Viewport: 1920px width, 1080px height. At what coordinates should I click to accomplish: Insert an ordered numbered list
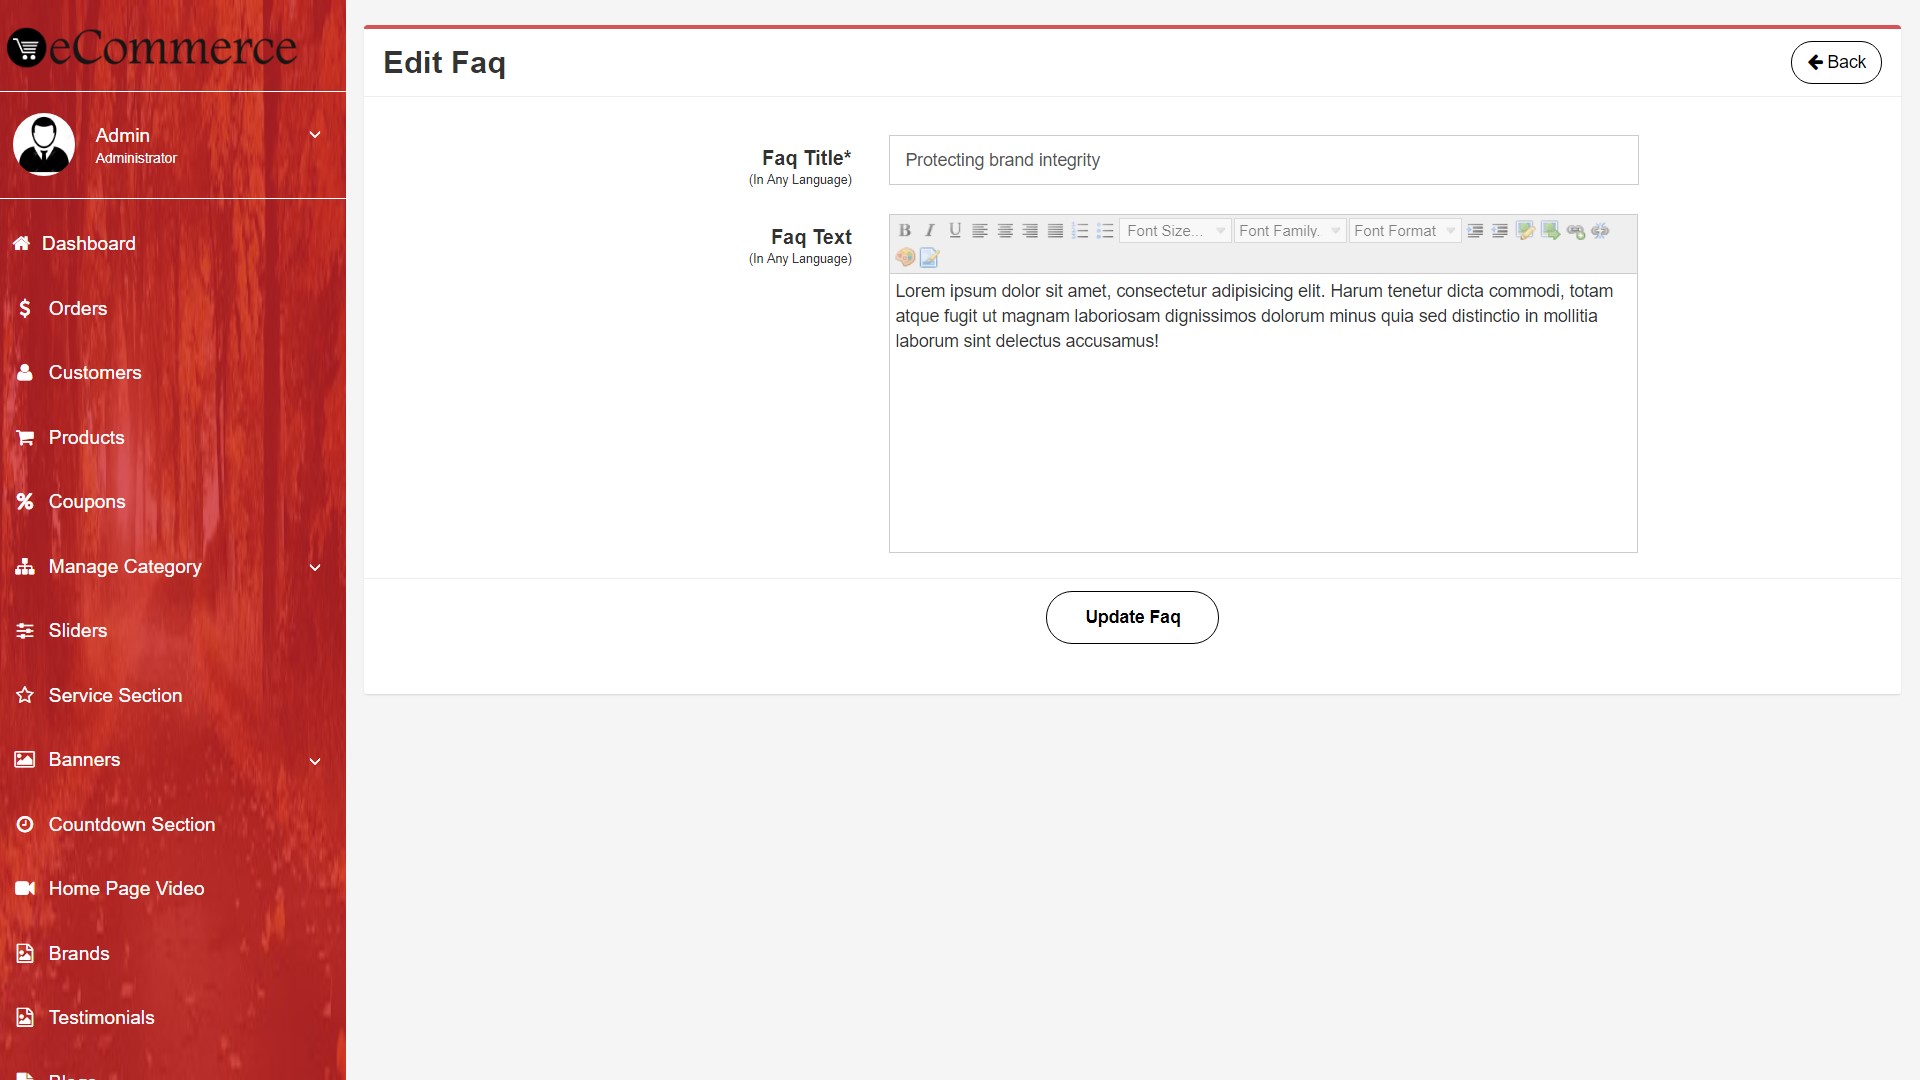click(x=1080, y=231)
